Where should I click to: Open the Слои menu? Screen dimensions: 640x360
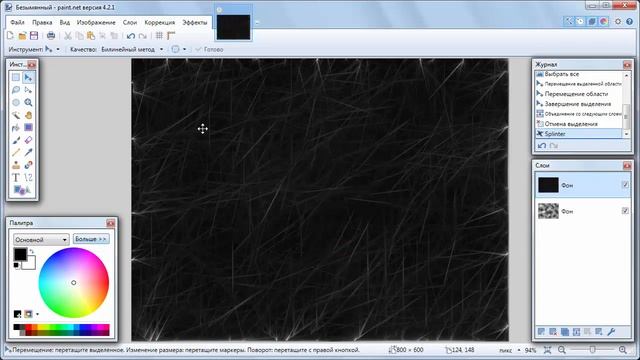130,22
